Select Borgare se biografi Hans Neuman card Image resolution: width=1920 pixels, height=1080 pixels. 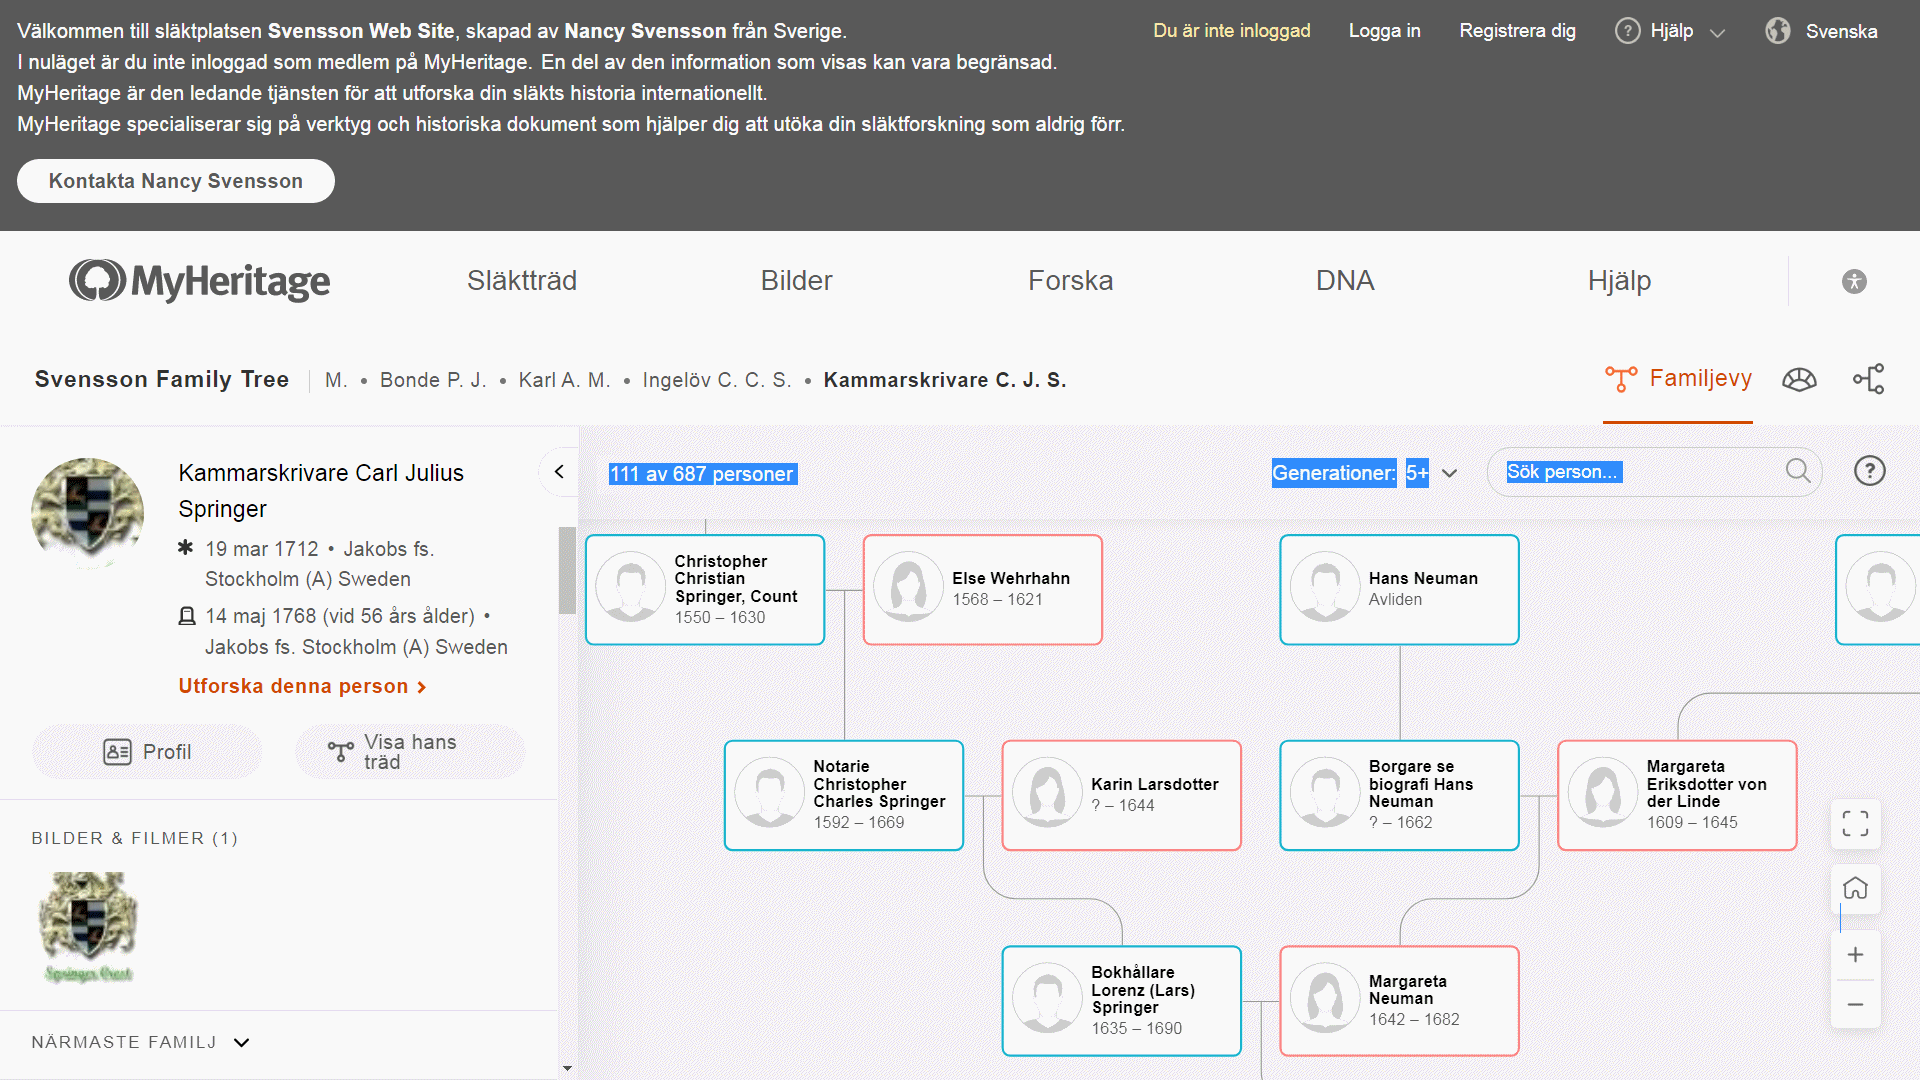coord(1399,795)
